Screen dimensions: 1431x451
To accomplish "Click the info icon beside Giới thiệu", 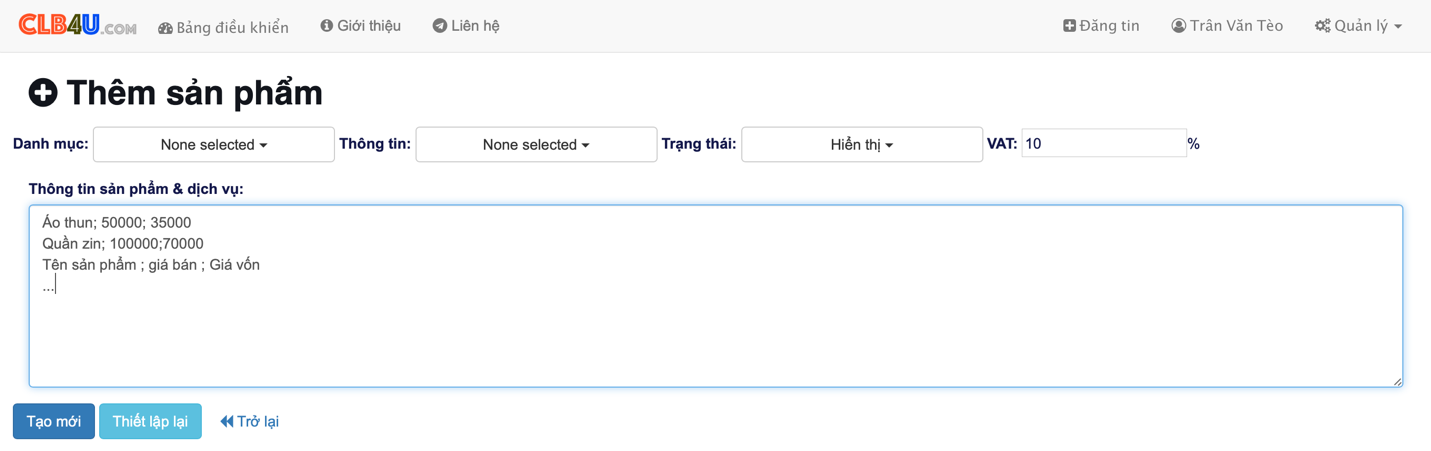I will click(x=326, y=26).
